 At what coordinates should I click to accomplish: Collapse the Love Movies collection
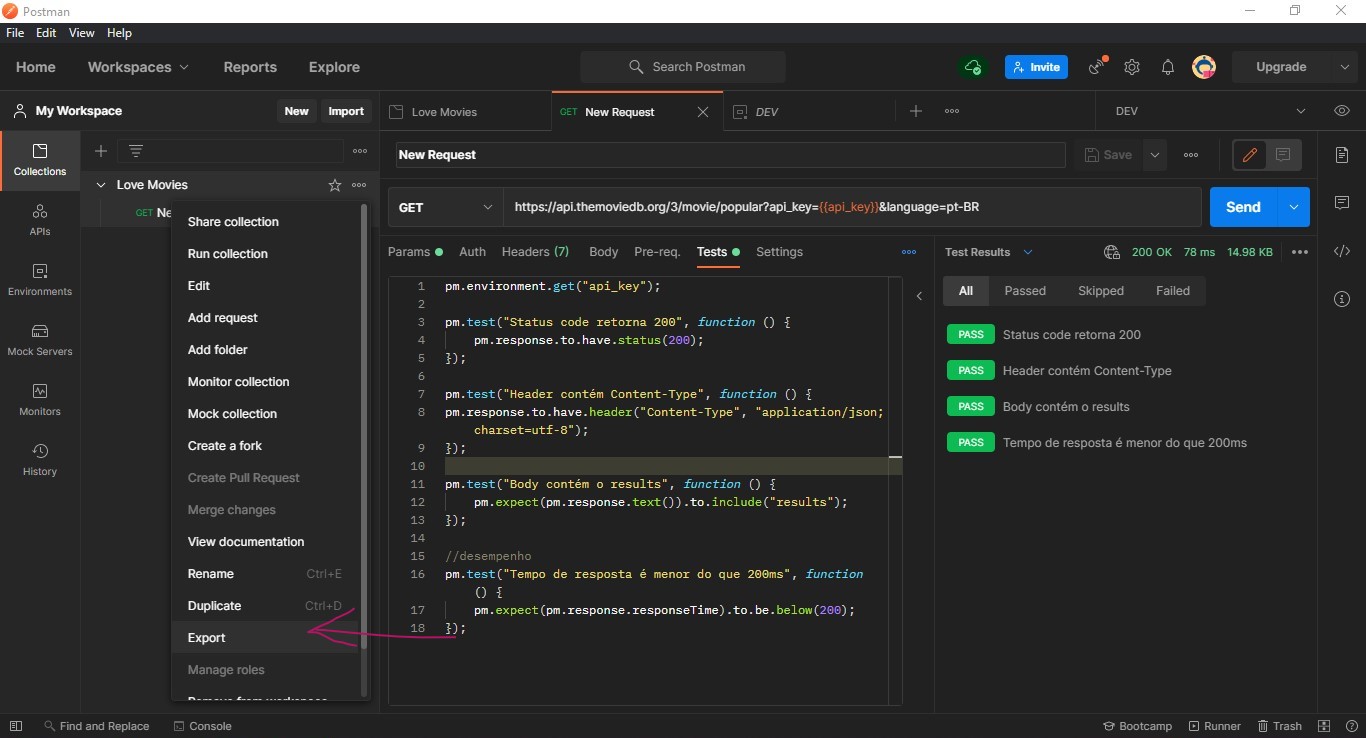[x=101, y=185]
